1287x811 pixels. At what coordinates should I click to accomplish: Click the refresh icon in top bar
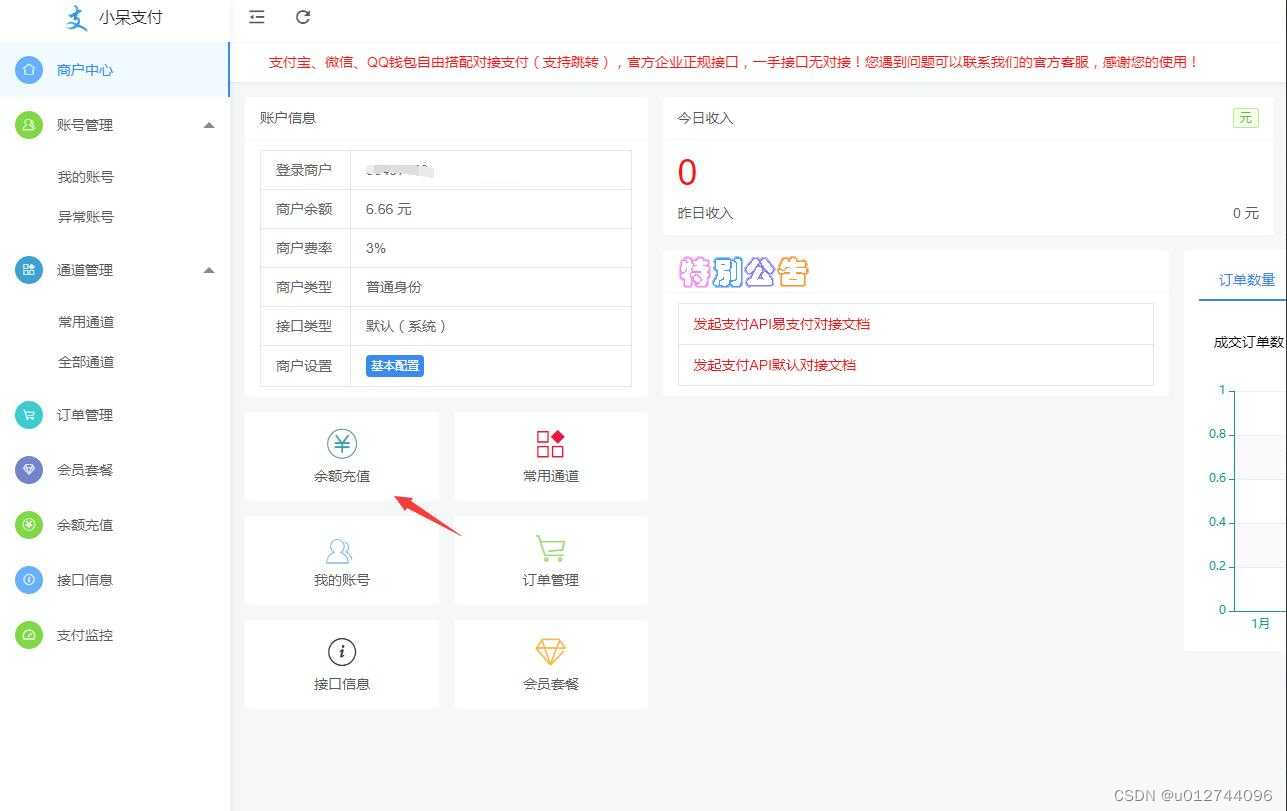(303, 17)
